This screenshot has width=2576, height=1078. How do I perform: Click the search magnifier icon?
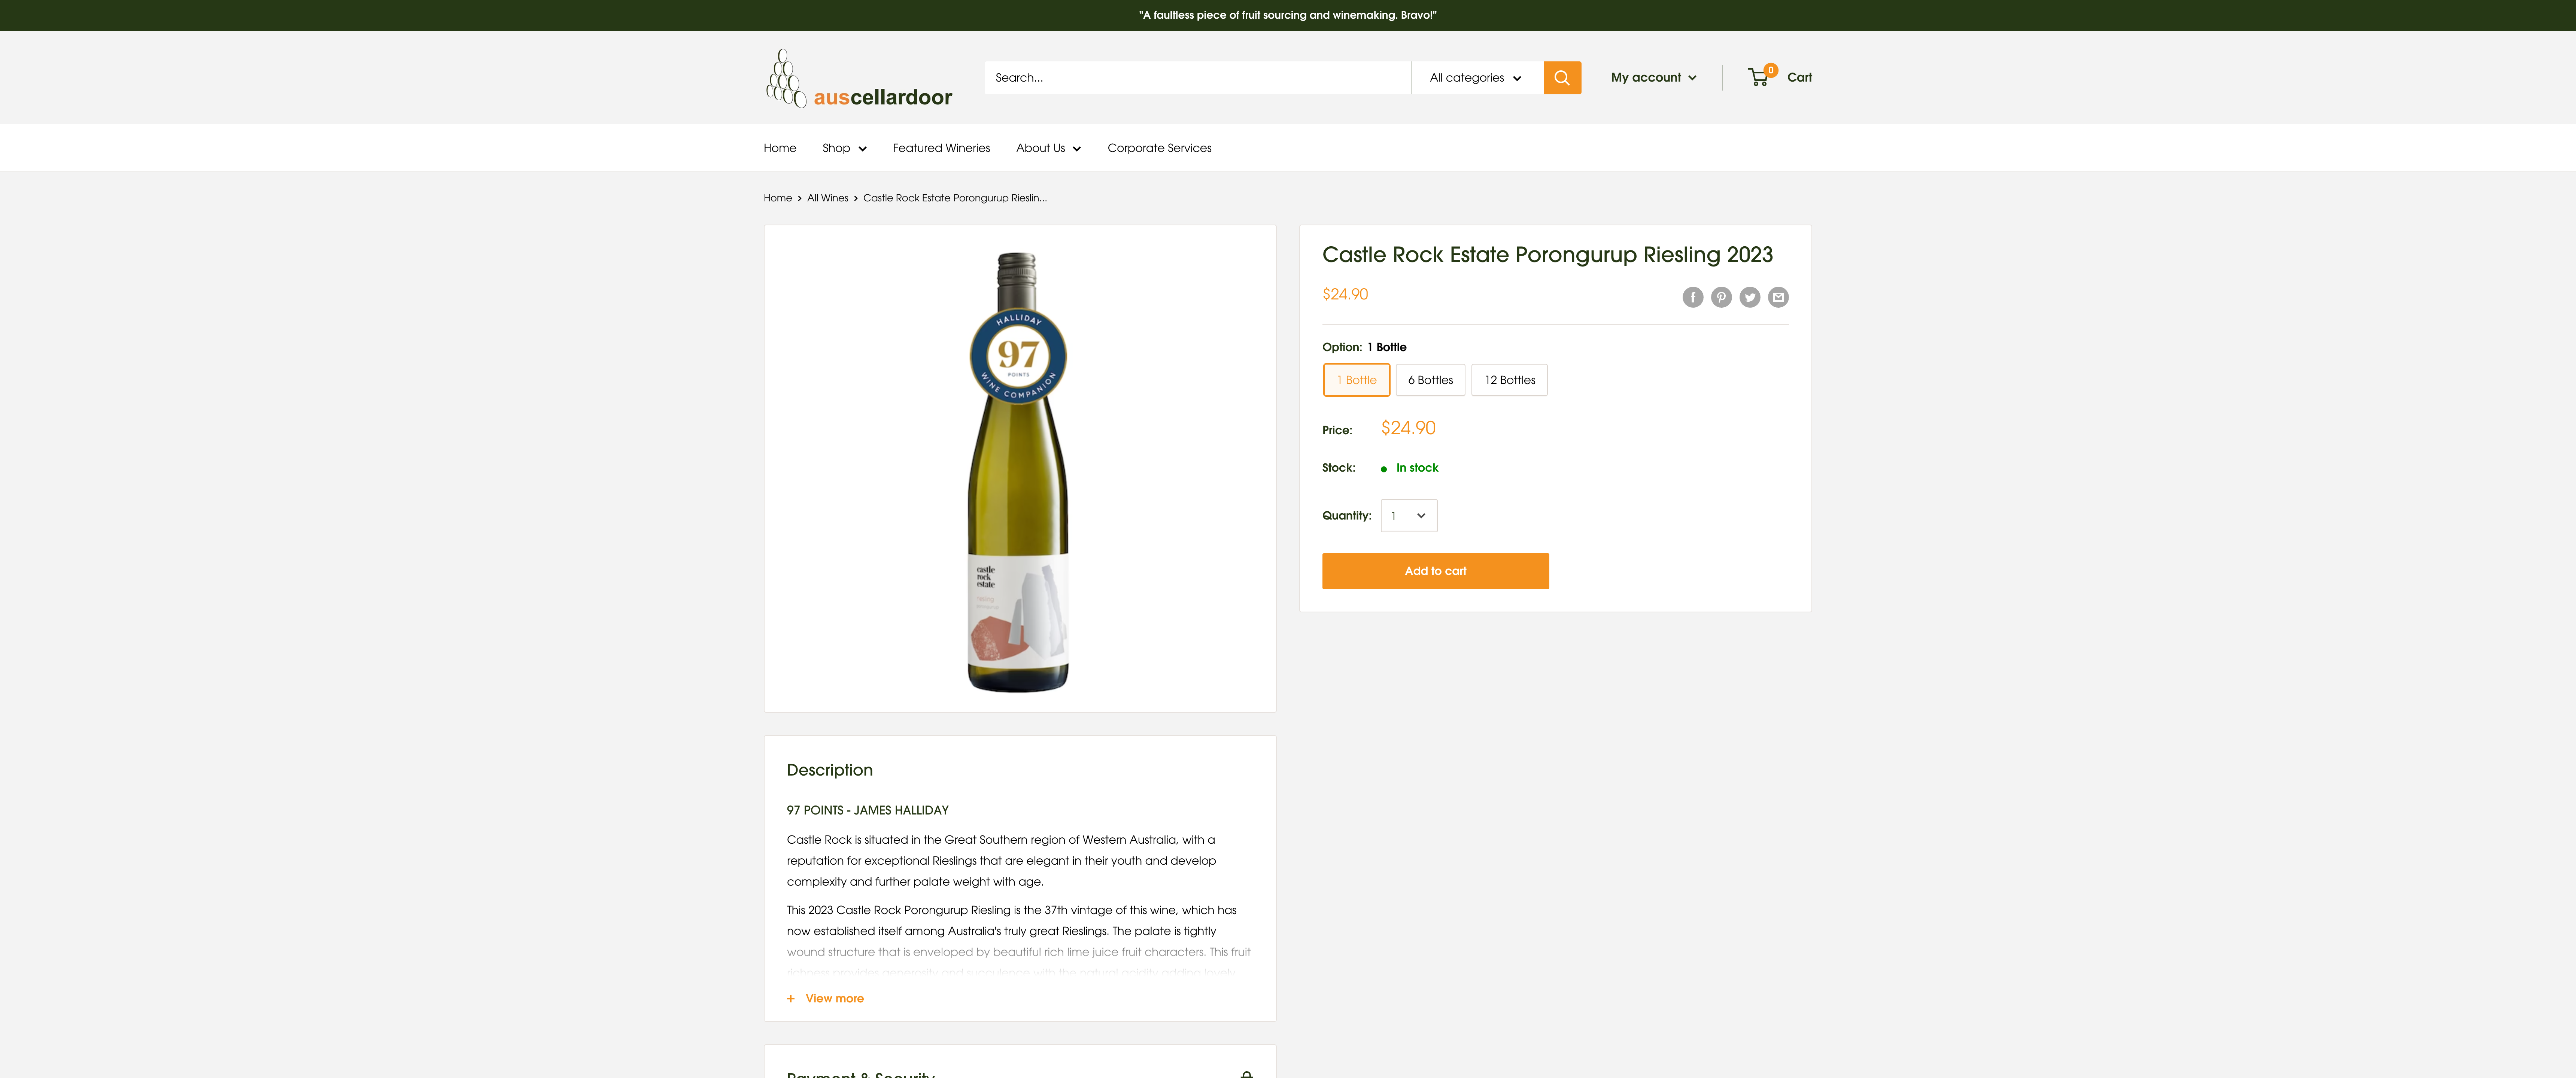(x=1562, y=77)
